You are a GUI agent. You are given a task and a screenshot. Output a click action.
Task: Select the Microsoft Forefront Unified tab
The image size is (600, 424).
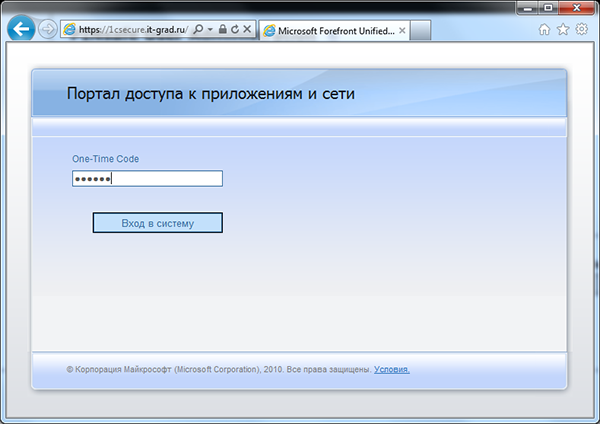pyautogui.click(x=334, y=31)
